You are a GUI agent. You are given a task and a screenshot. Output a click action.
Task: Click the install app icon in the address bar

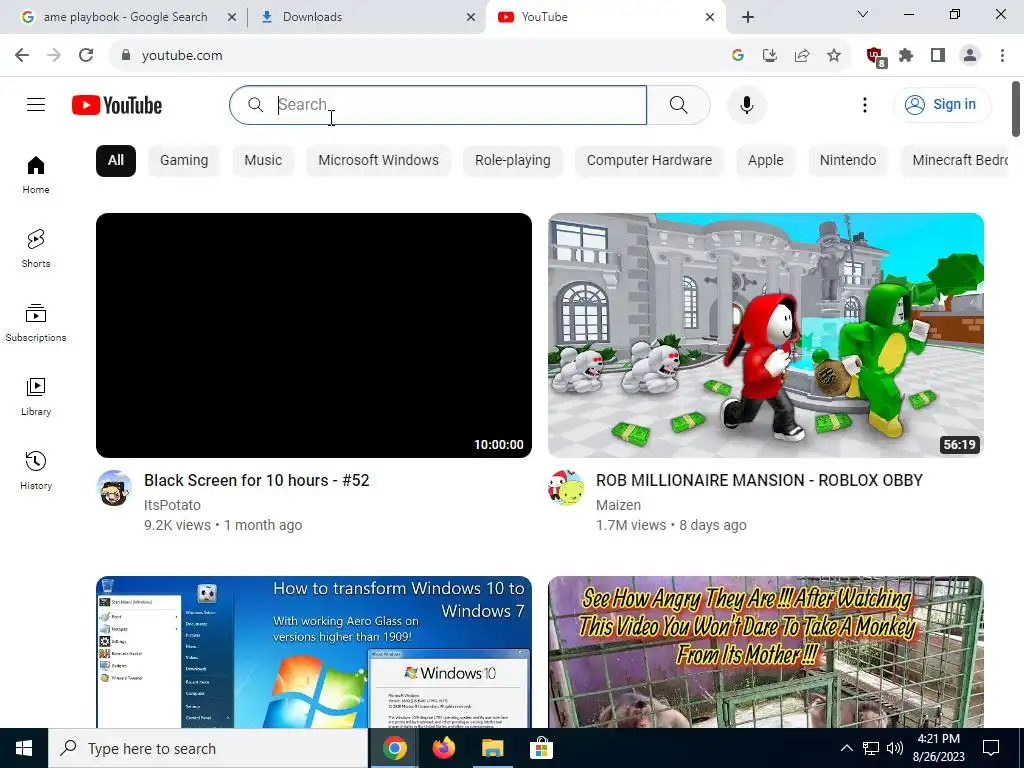tap(770, 56)
